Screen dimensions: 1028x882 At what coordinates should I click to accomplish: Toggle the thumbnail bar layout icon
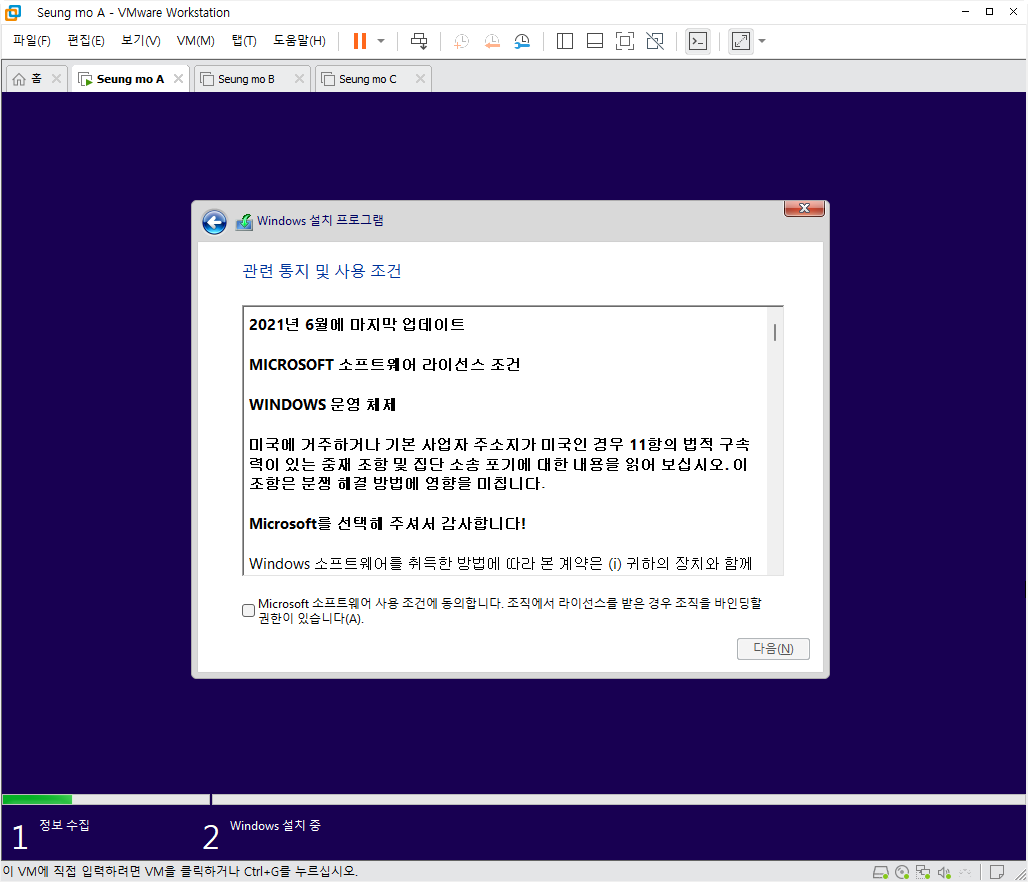tap(595, 41)
